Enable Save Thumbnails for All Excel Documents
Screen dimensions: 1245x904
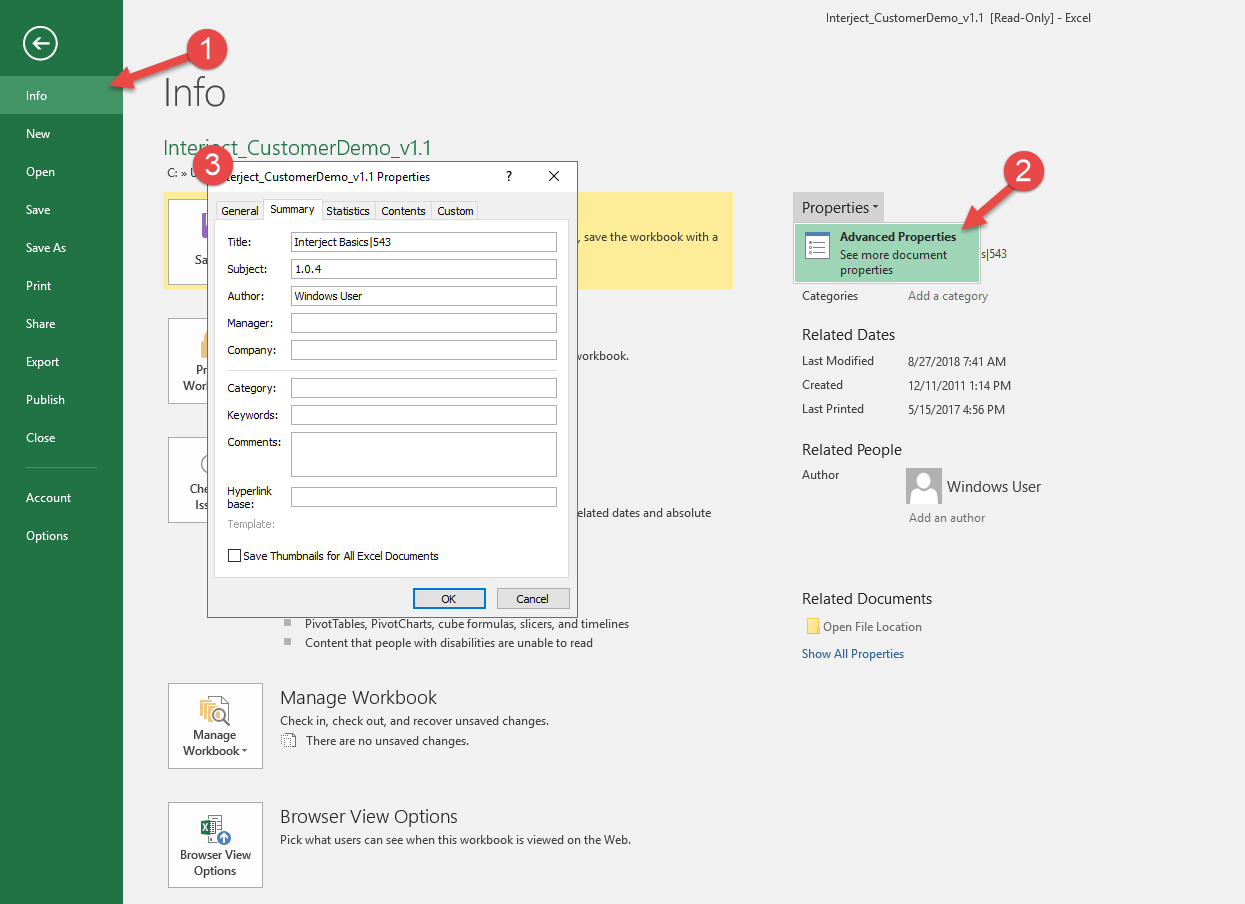[x=234, y=556]
